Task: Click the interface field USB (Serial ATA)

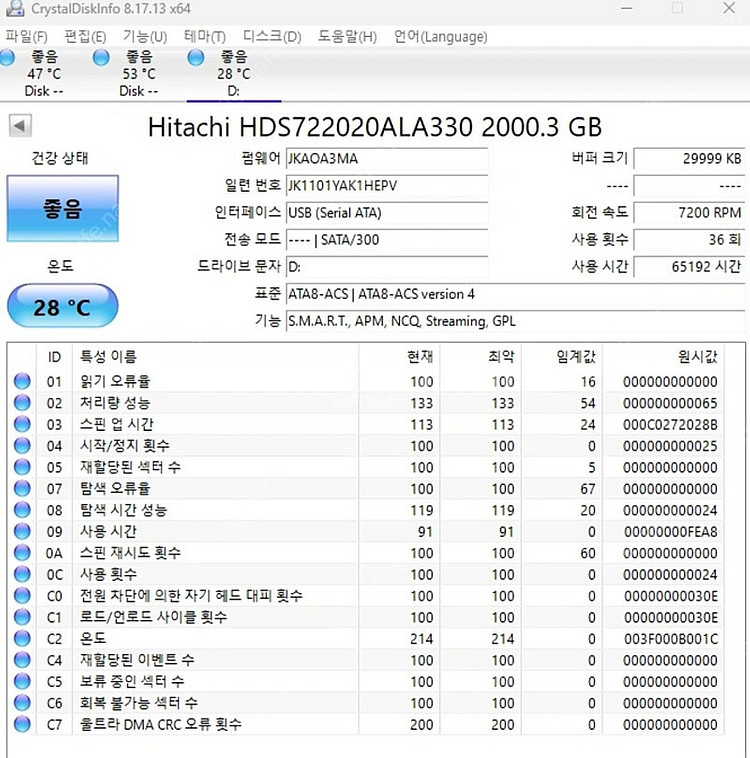Action: click(x=387, y=213)
